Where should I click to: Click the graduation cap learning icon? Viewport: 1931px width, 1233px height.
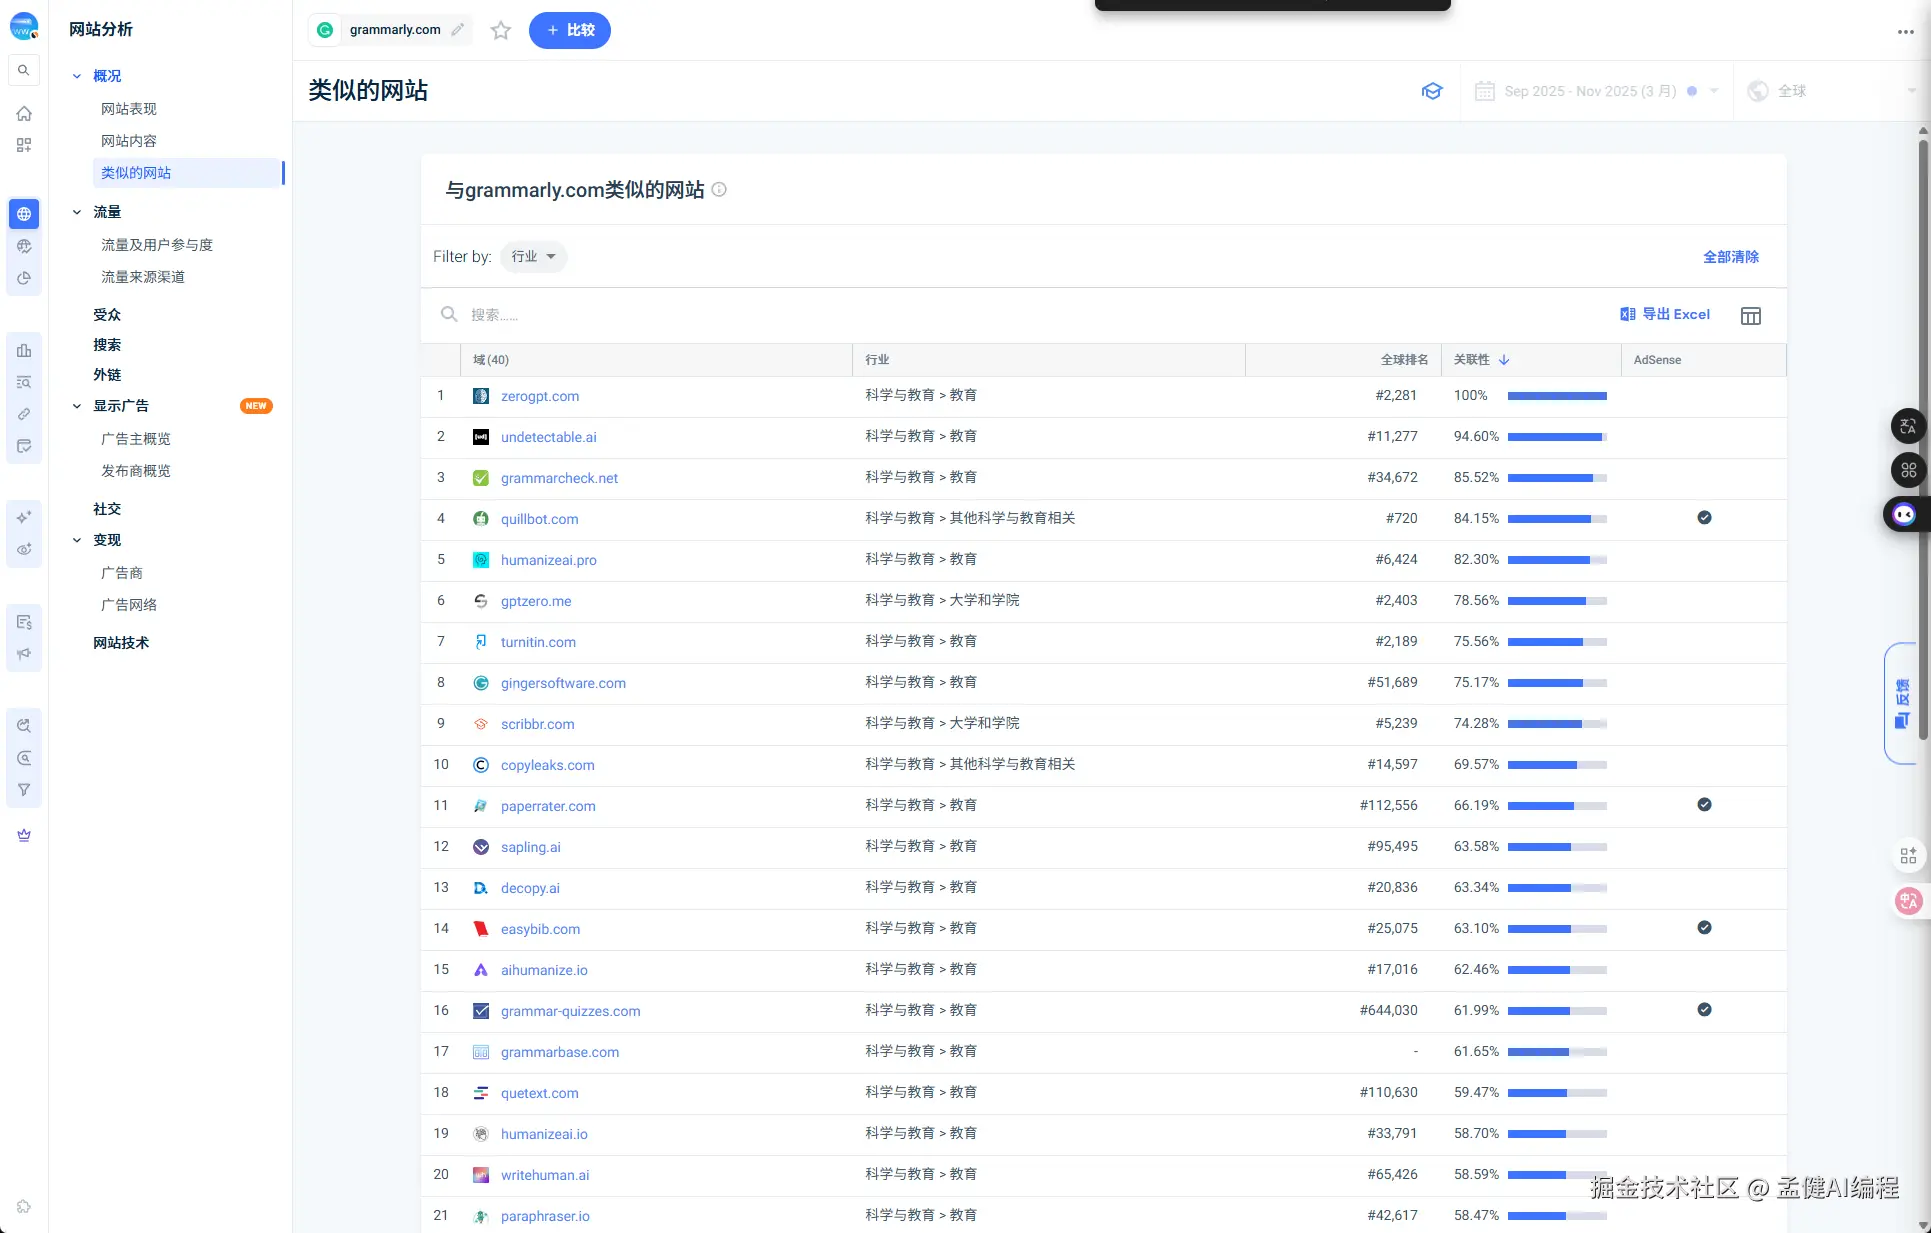coord(1432,91)
